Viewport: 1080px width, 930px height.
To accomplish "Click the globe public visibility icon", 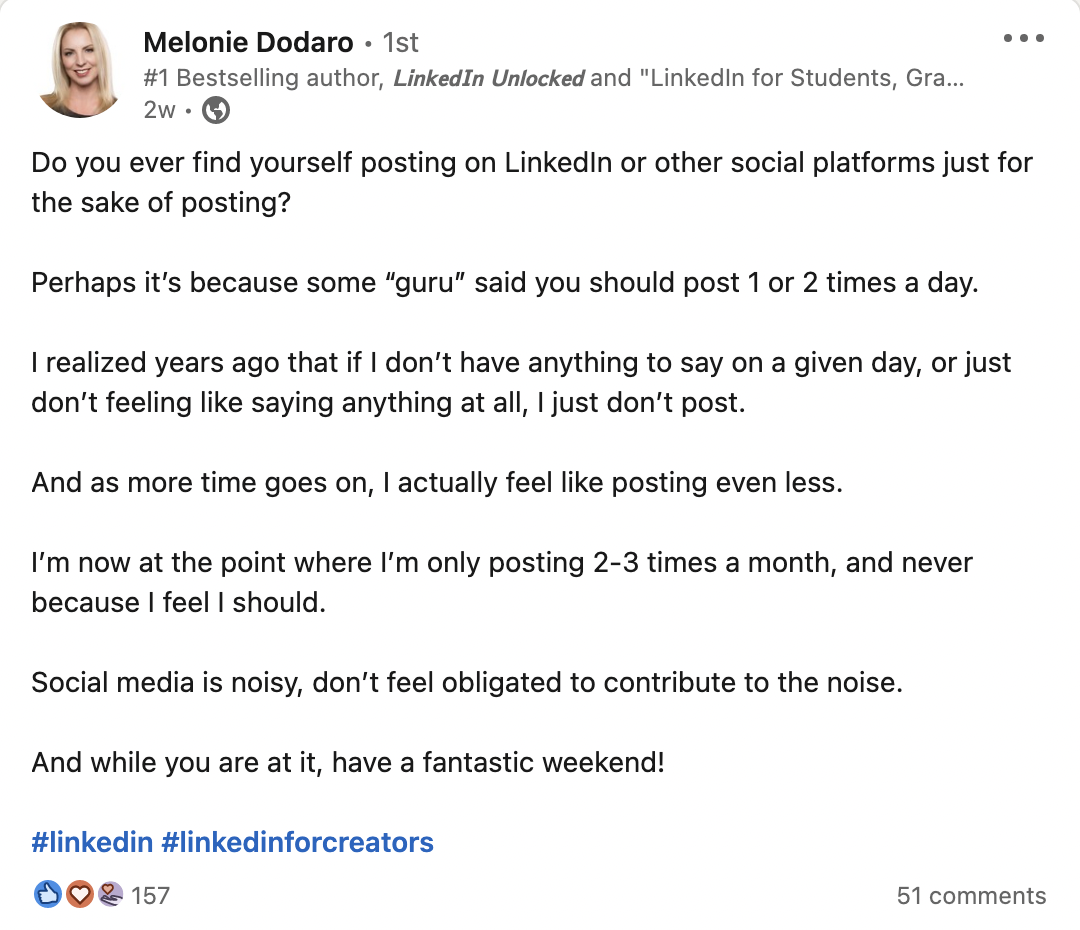I will [216, 110].
